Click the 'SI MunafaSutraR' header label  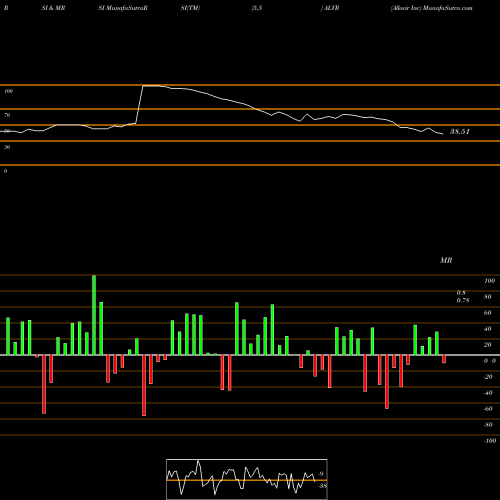[123, 8]
